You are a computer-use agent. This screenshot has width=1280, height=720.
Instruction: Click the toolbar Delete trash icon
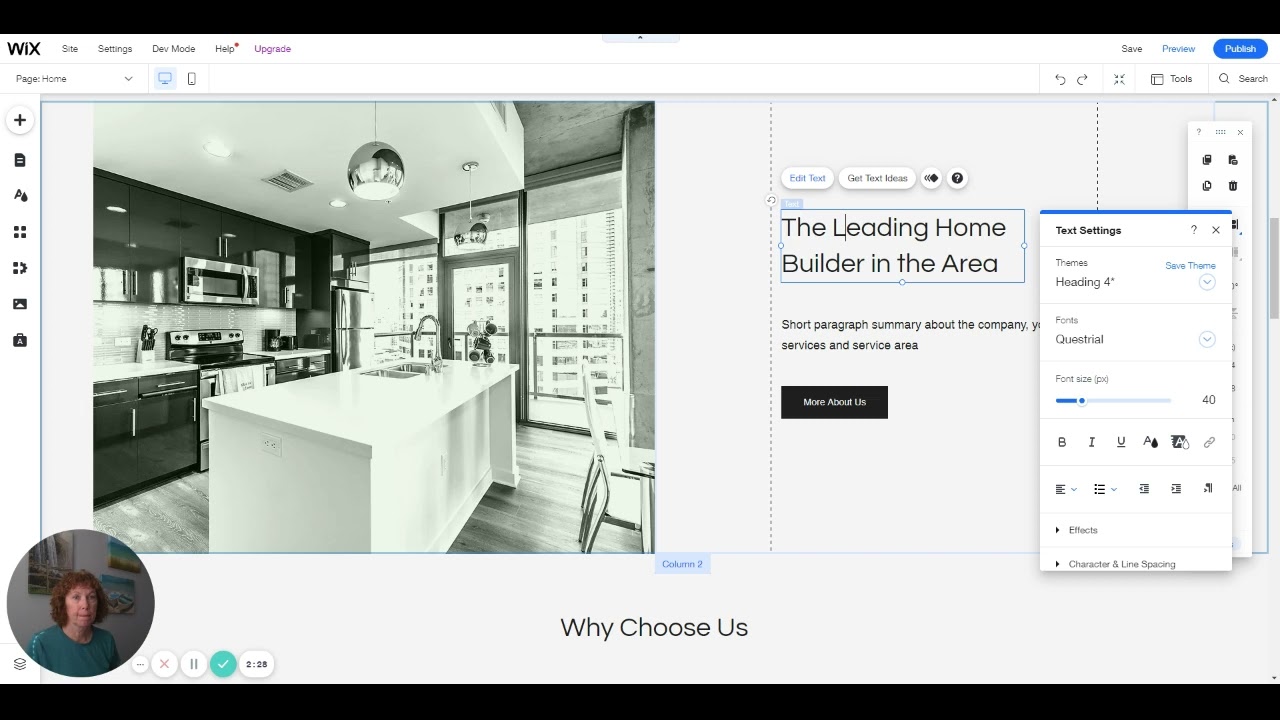pyautogui.click(x=1233, y=186)
